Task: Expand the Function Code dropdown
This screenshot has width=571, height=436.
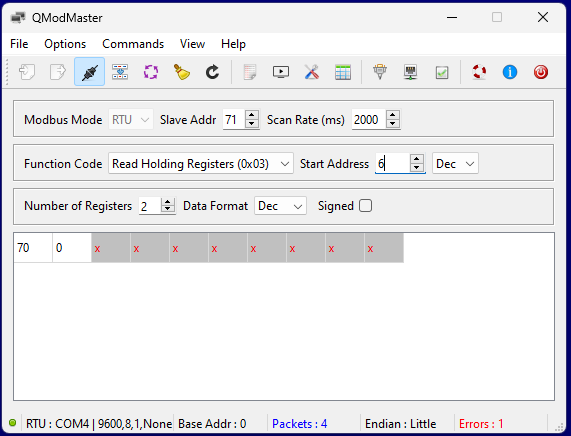Action: tap(201, 164)
